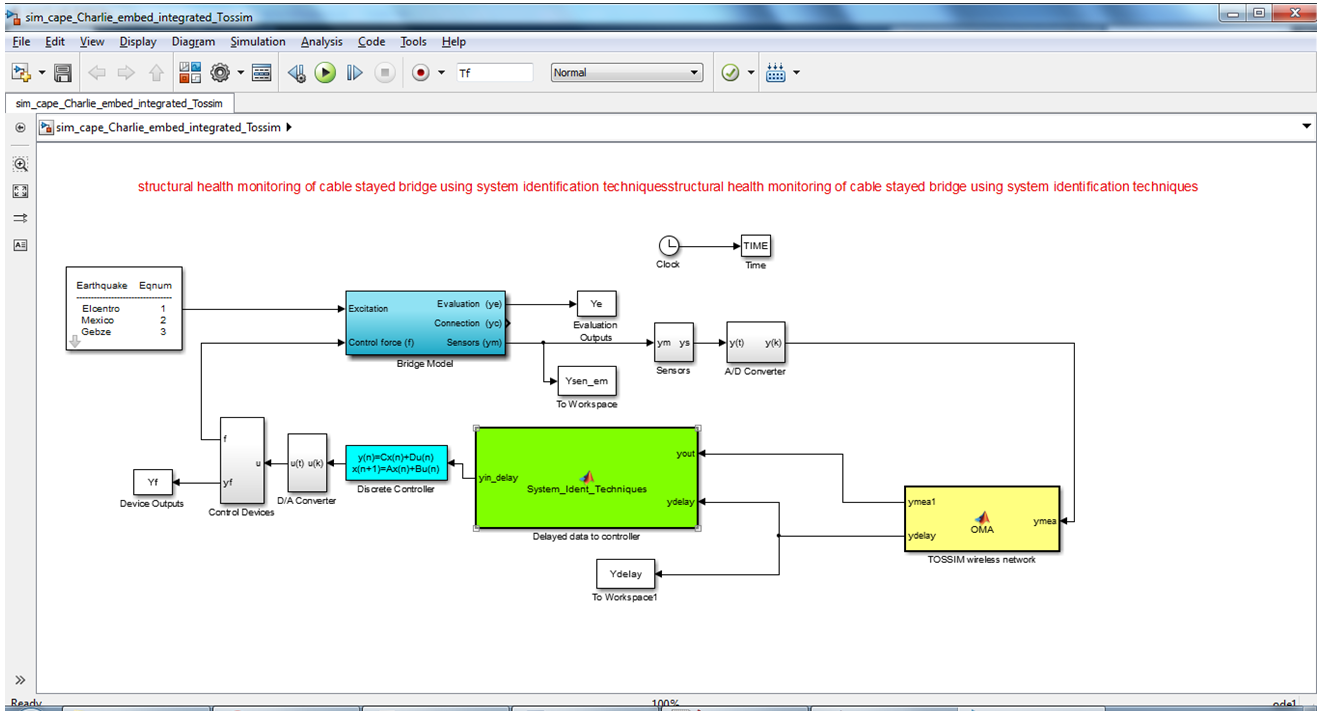
Task: Open the Diagram menu
Action: [x=193, y=42]
